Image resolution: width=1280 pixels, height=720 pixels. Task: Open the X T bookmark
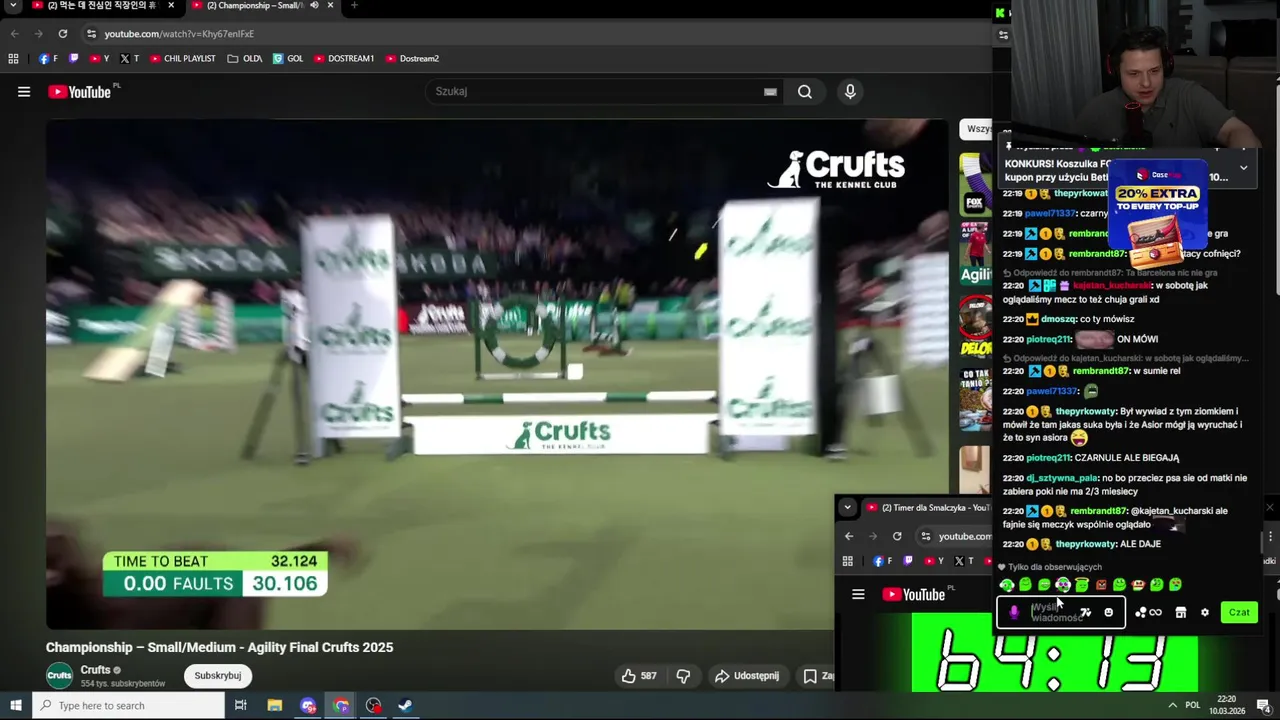pos(130,59)
